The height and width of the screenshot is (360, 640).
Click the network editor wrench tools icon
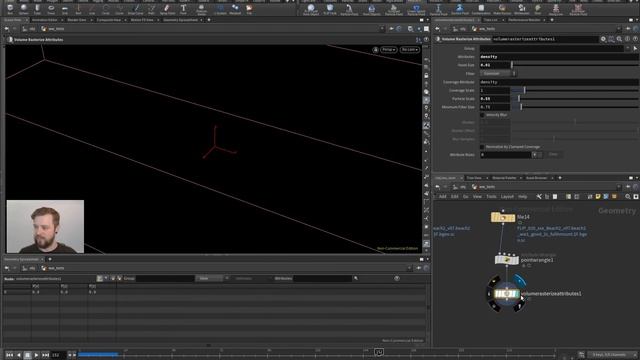tap(539, 197)
